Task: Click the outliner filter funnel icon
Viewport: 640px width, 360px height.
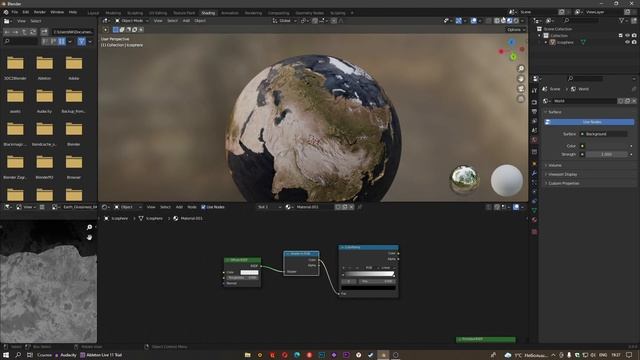Action: pos(621,20)
